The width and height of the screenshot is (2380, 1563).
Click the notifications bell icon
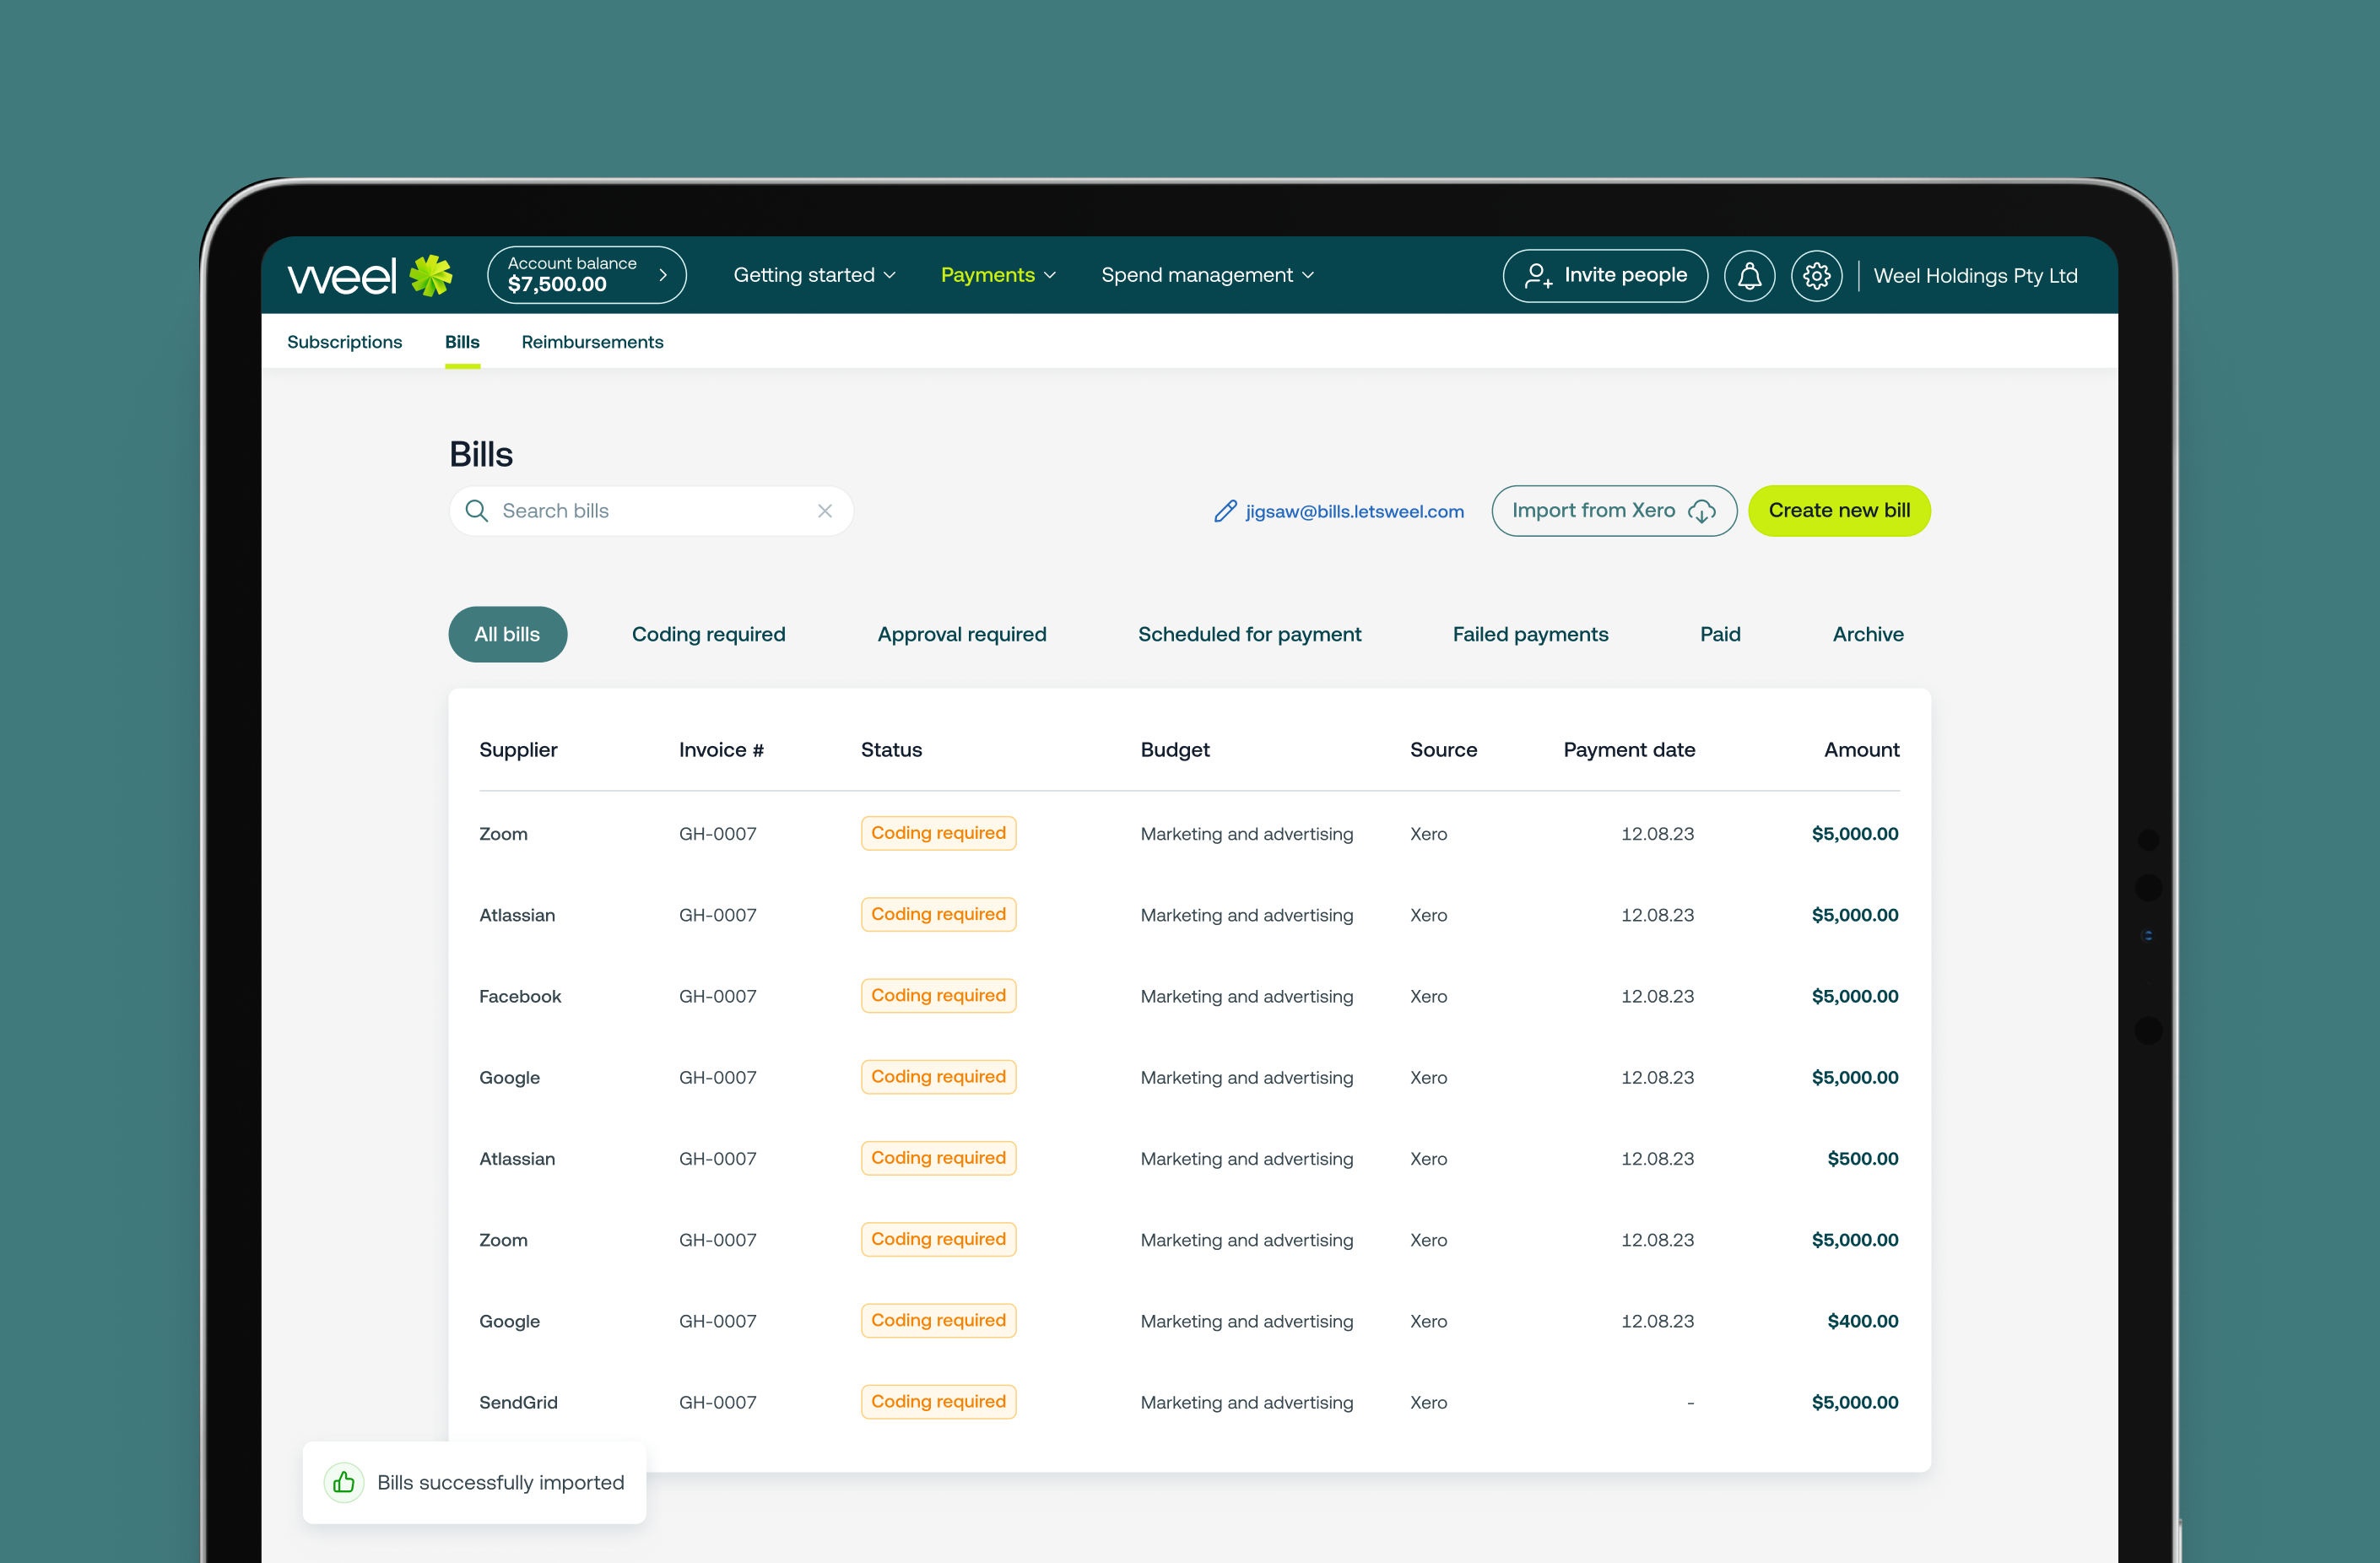tap(1749, 276)
